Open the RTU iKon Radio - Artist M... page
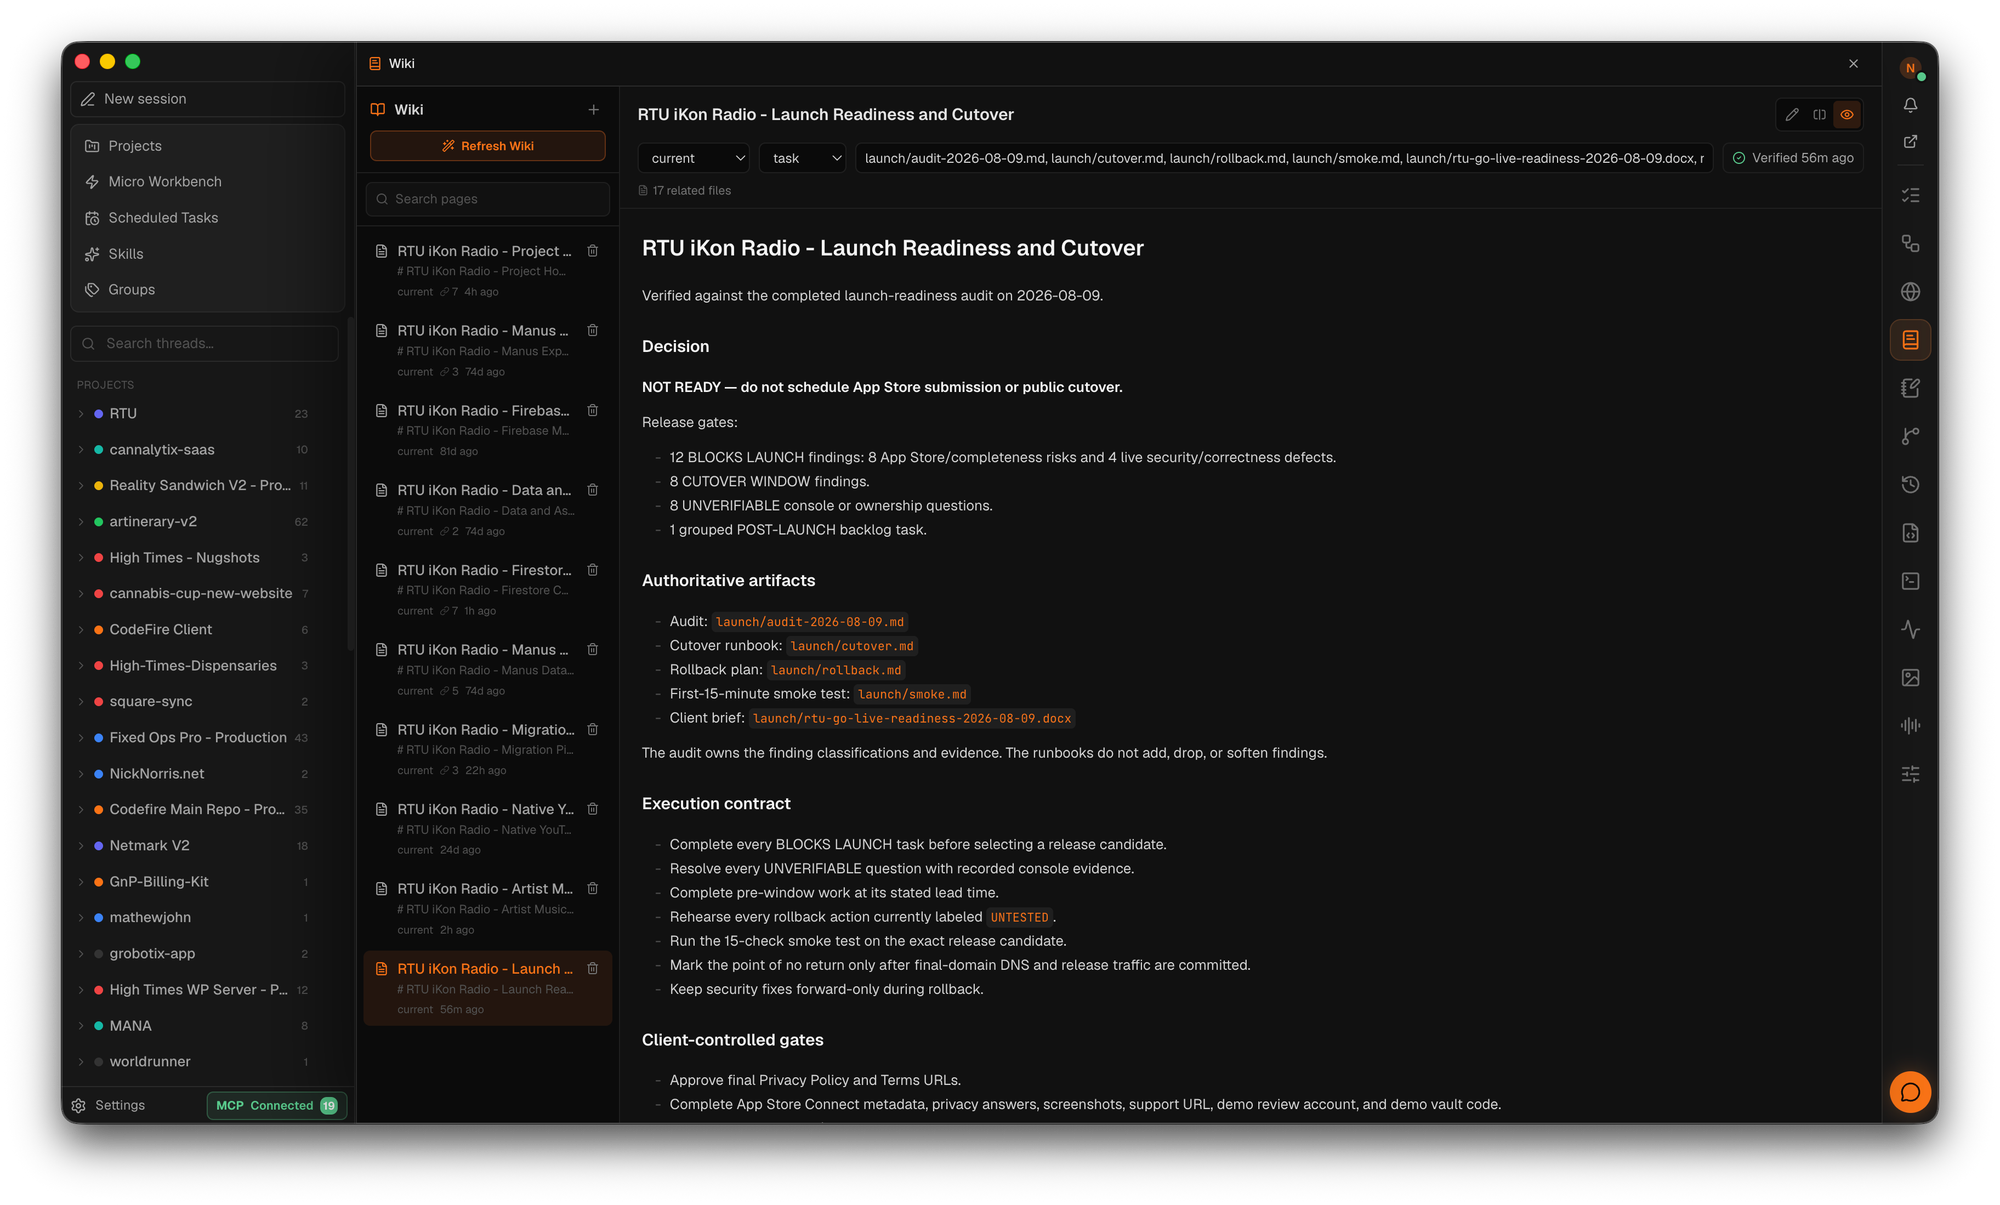 pyautogui.click(x=487, y=908)
